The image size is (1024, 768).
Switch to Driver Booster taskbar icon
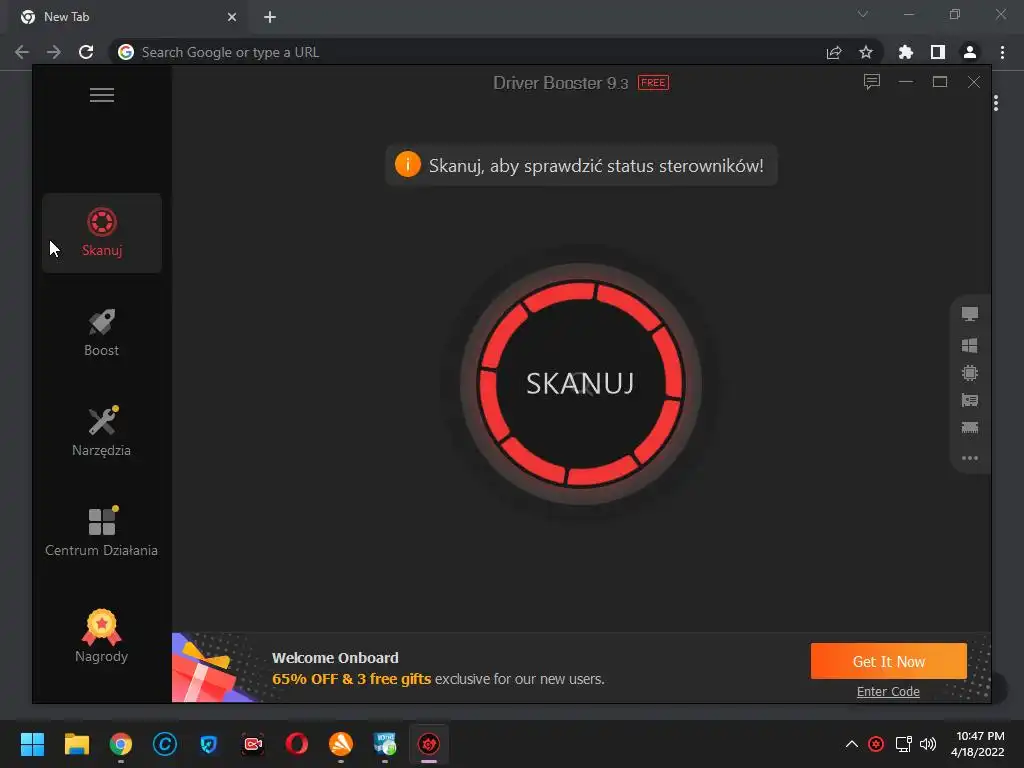pyautogui.click(x=429, y=744)
